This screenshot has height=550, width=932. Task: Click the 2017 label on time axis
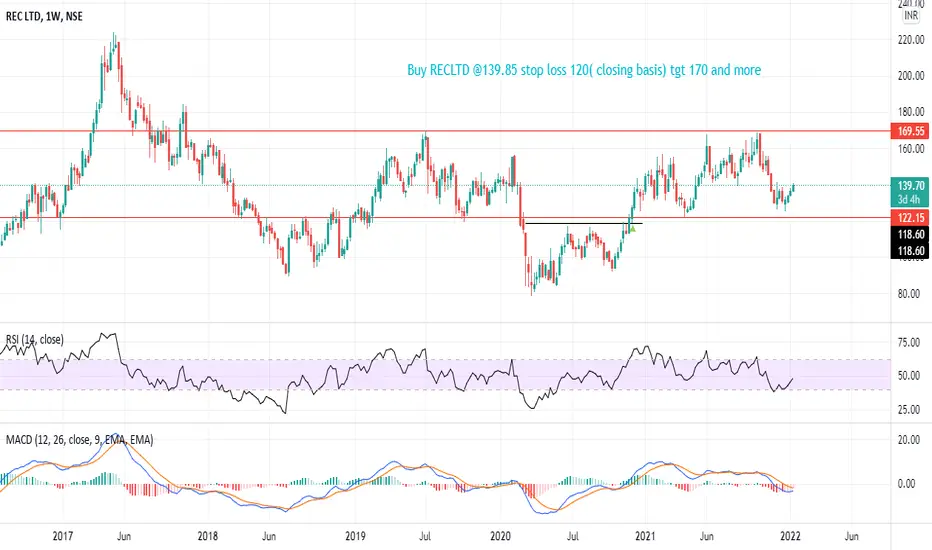[x=62, y=536]
